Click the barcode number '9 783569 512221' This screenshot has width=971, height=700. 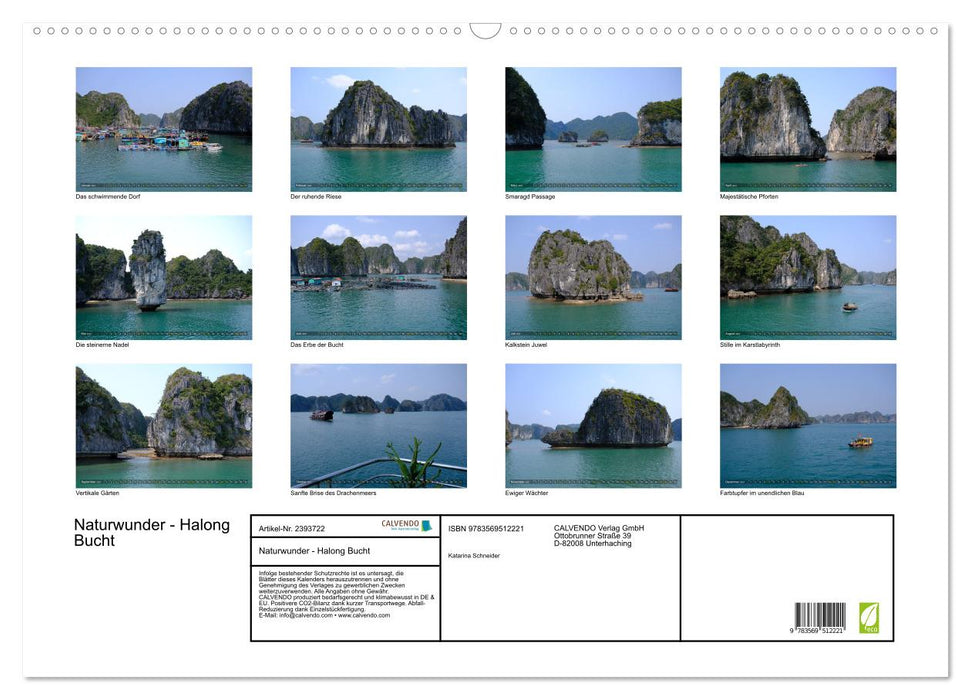coord(816,631)
